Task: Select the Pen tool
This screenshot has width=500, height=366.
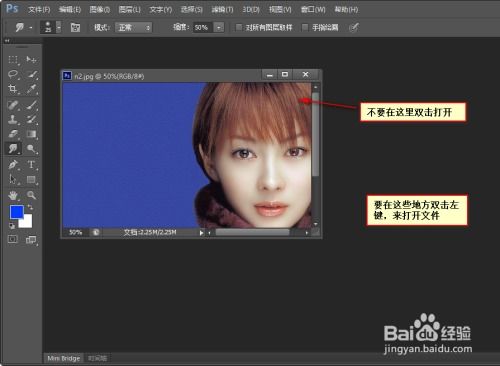Action: pyautogui.click(x=13, y=164)
